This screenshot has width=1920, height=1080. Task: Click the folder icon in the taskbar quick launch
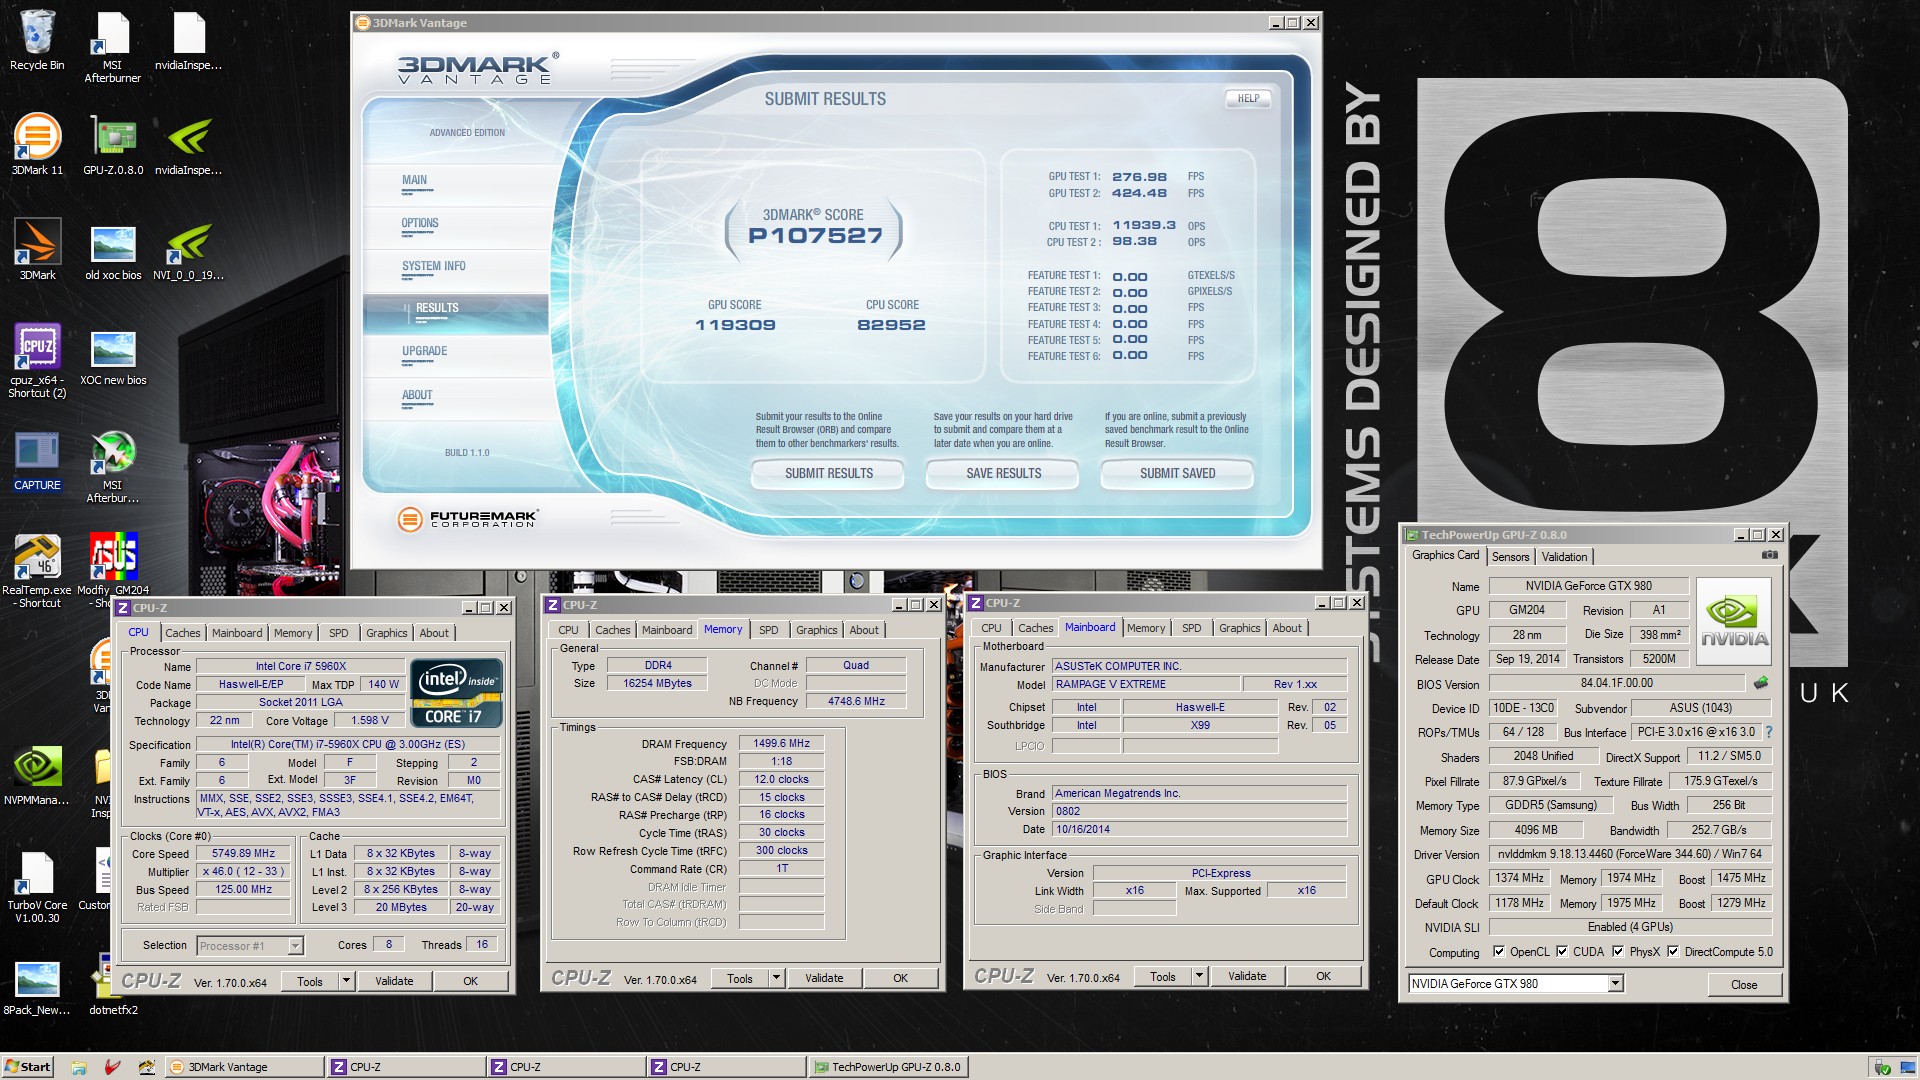79,1067
